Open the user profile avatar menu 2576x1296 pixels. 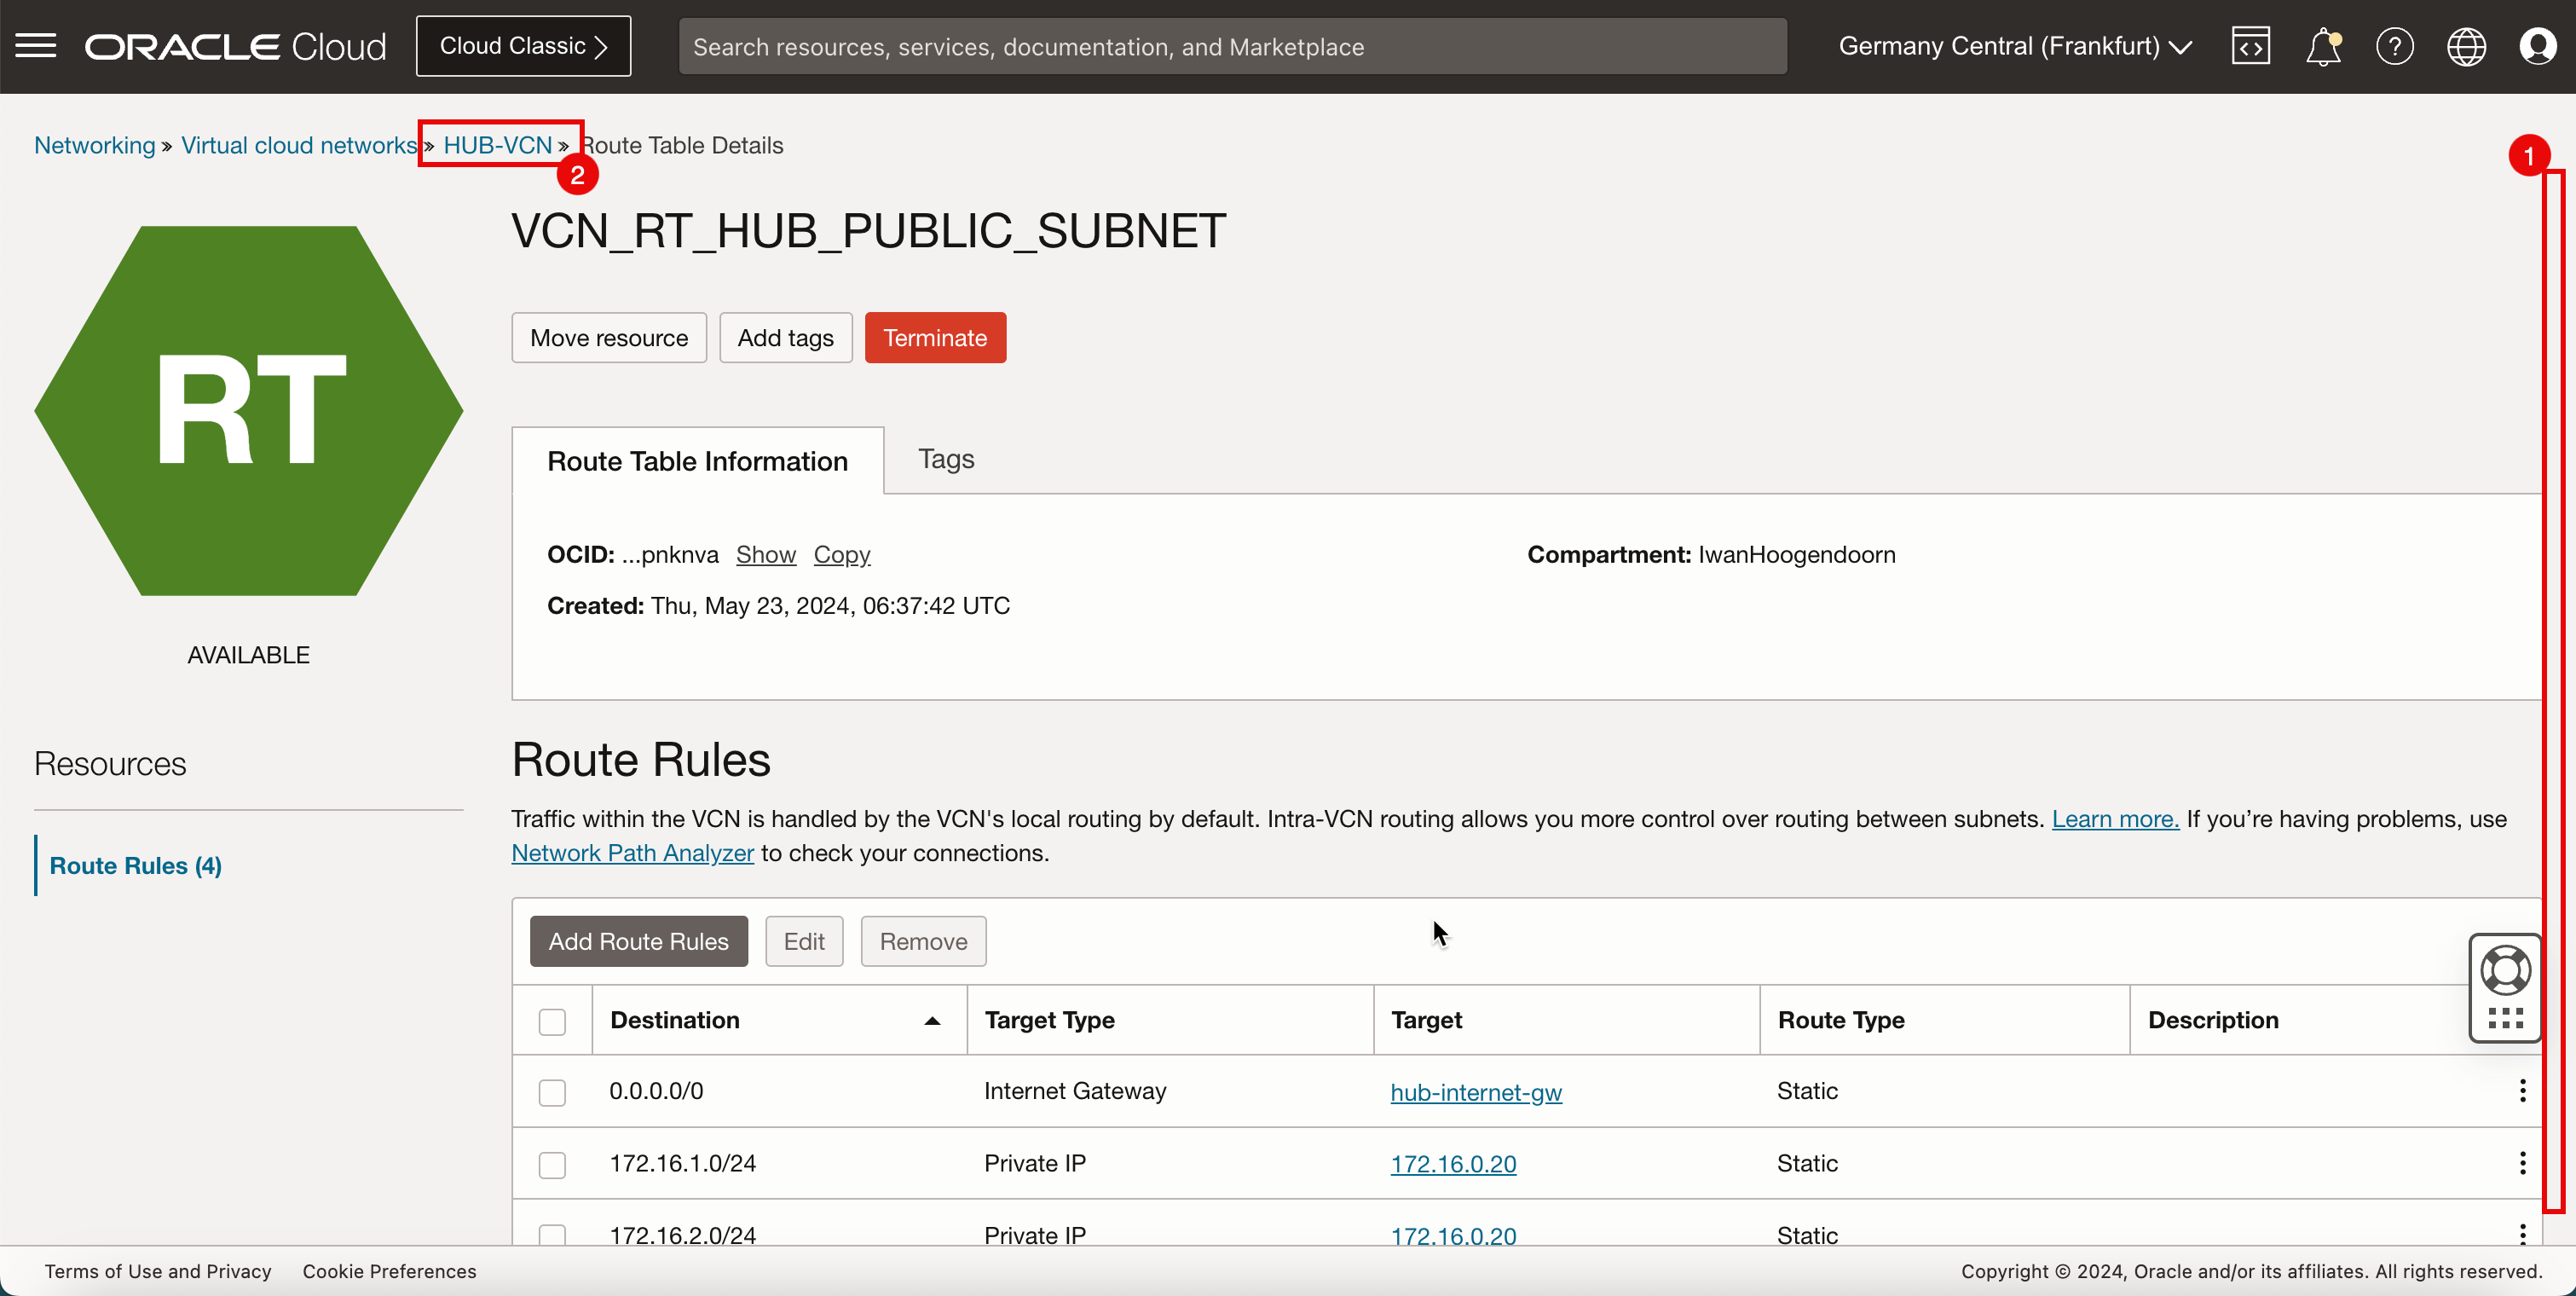[2537, 46]
